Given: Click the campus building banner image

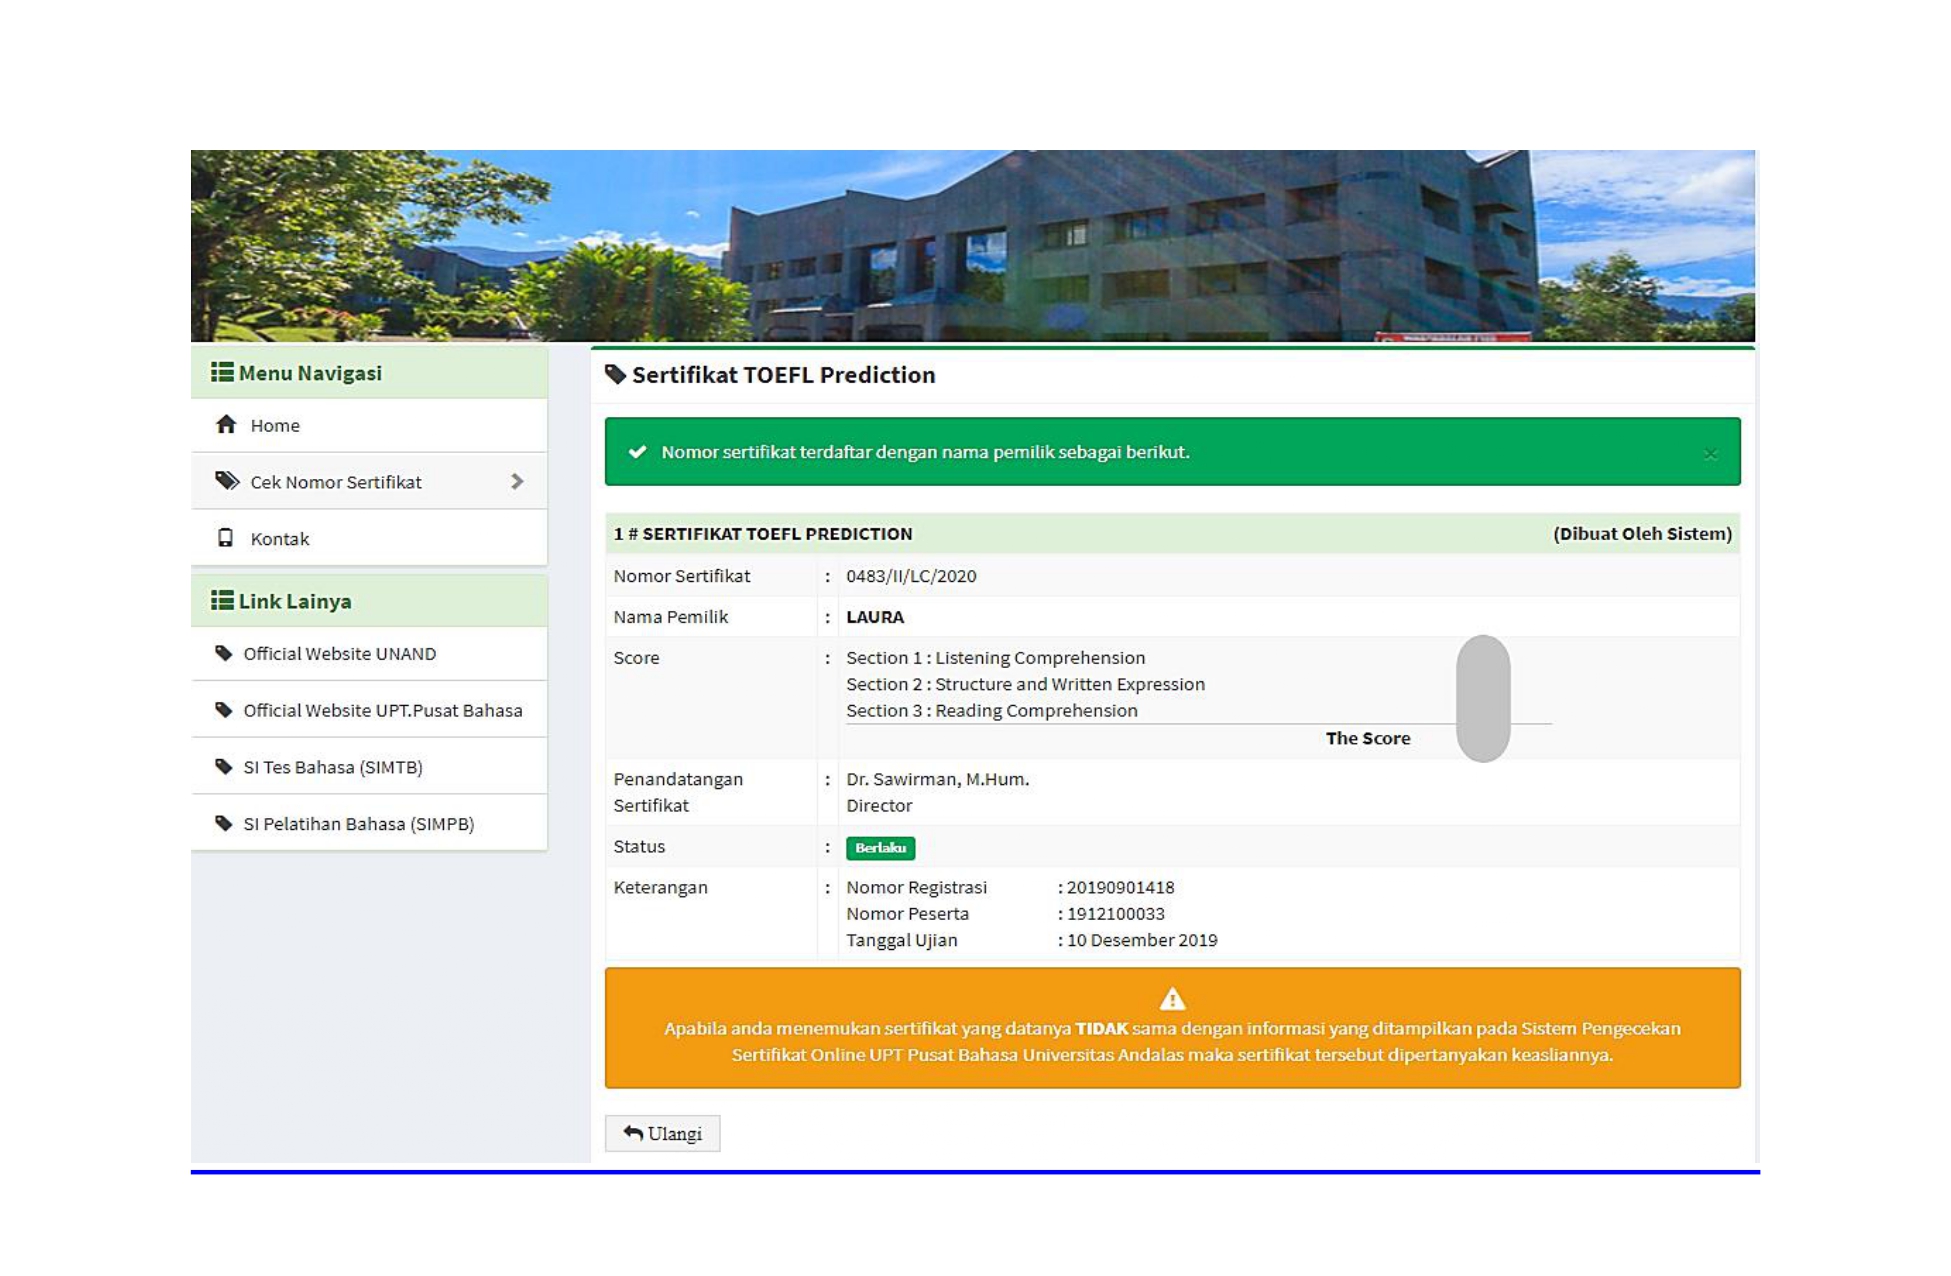Looking at the screenshot, I should [x=973, y=246].
